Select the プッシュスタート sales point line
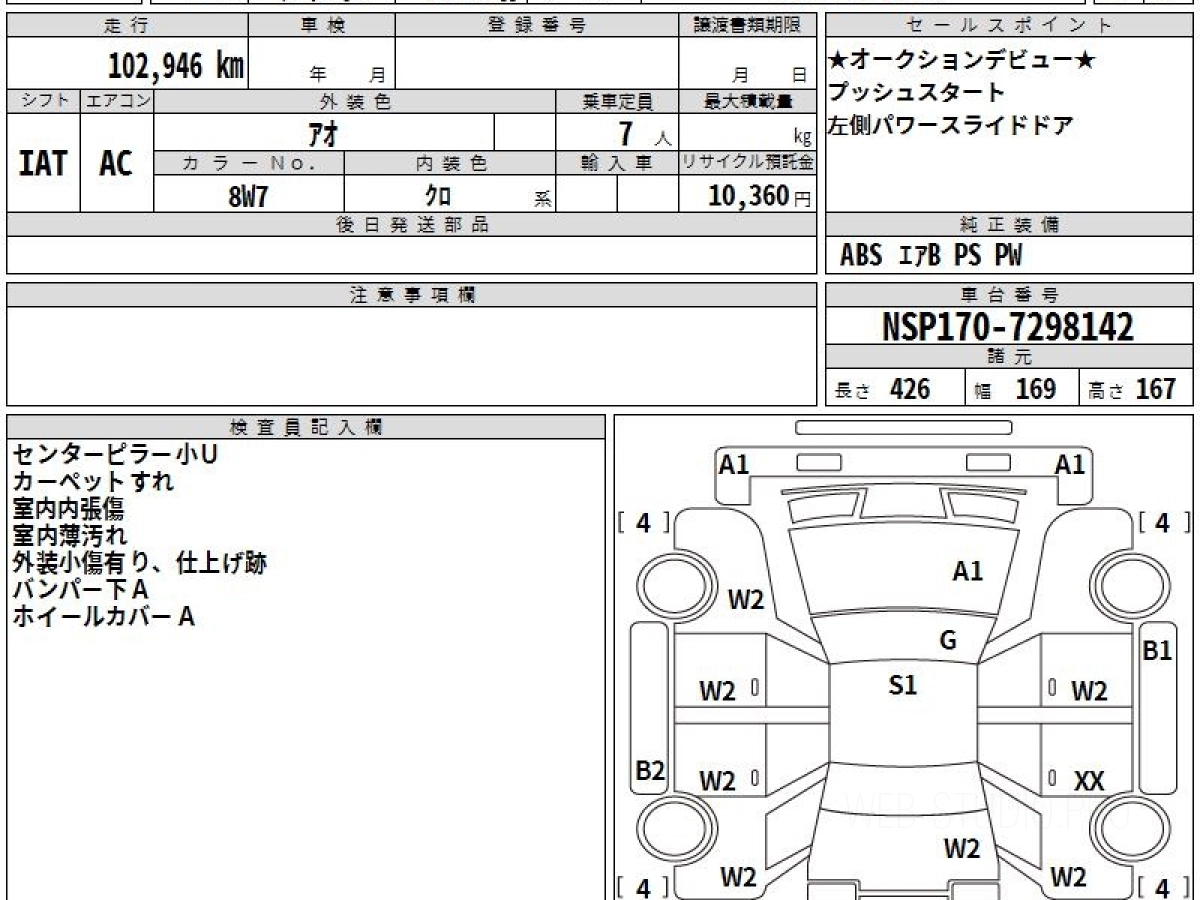The width and height of the screenshot is (1200, 900). 916,93
